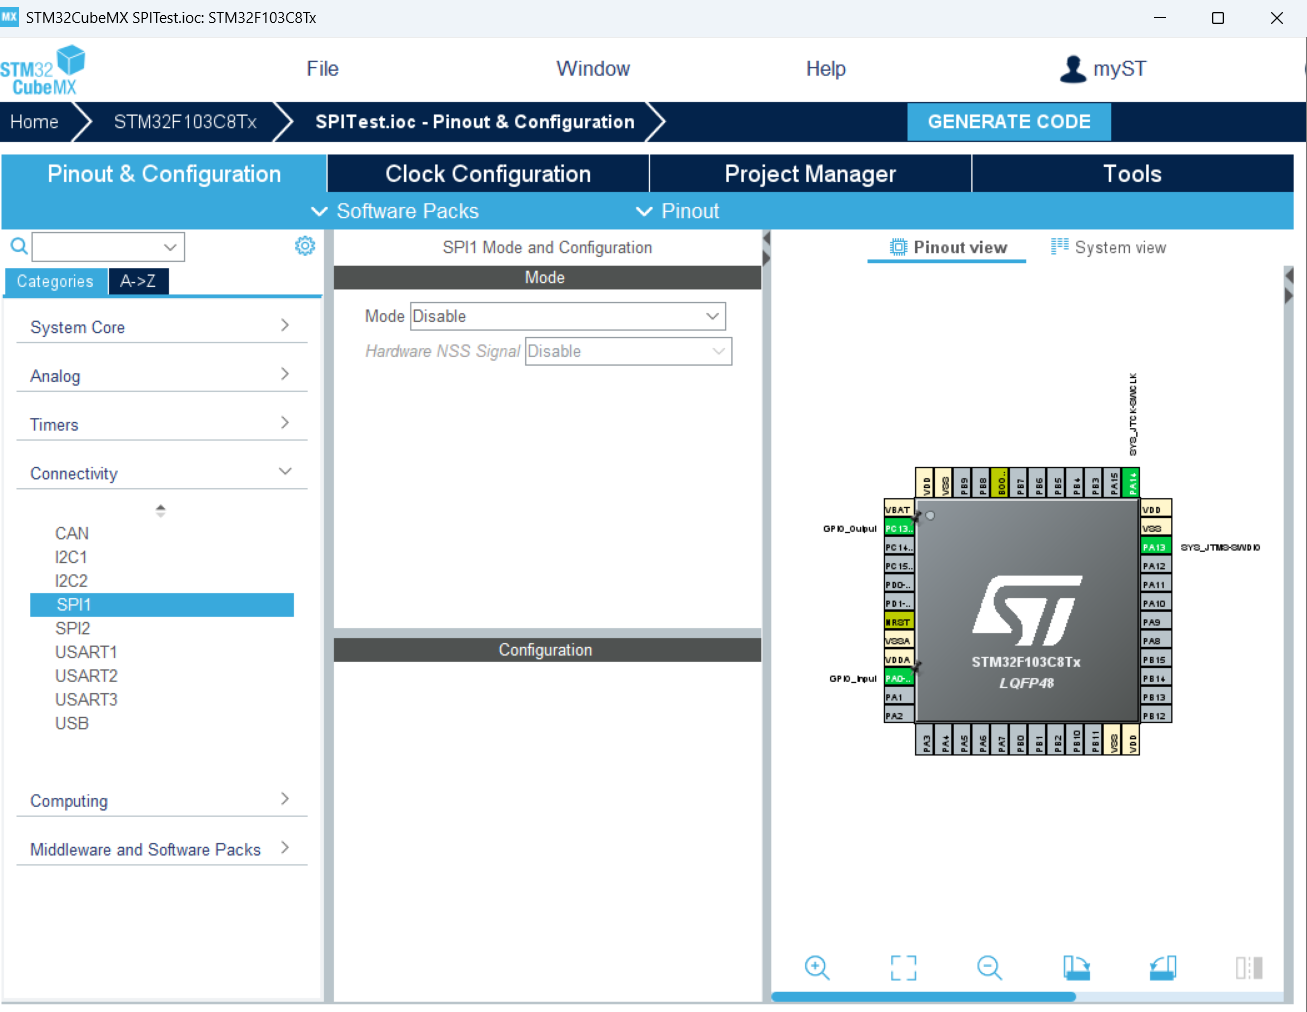Viewport: 1307px width, 1012px height.
Task: Open the File menu
Action: pyautogui.click(x=323, y=69)
